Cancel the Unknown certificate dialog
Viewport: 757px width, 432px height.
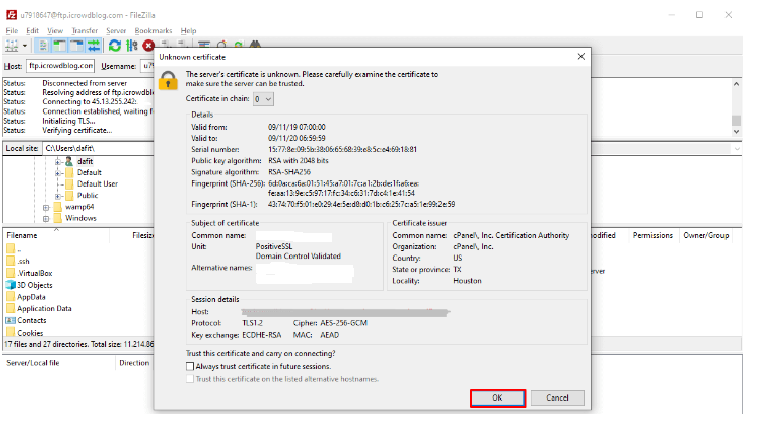[557, 398]
